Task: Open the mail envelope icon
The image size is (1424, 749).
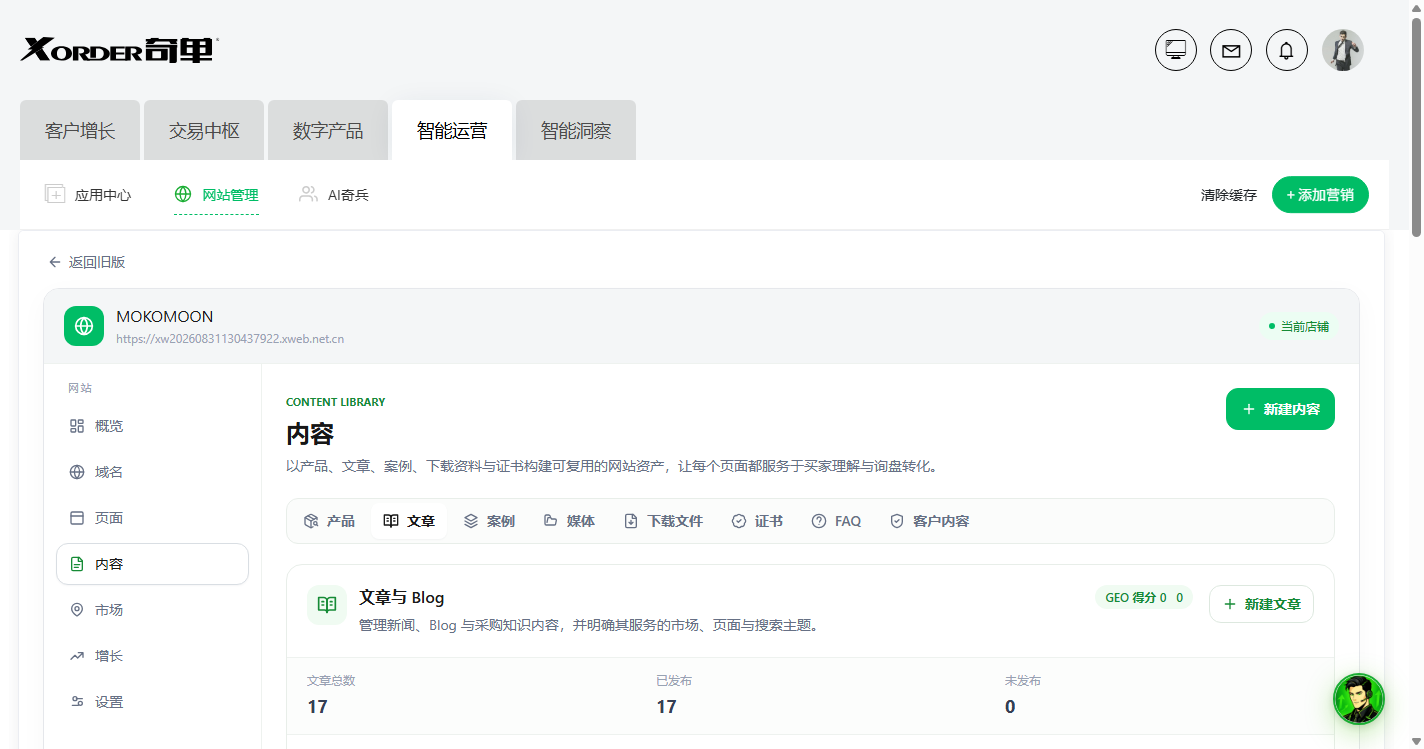Action: [1231, 50]
